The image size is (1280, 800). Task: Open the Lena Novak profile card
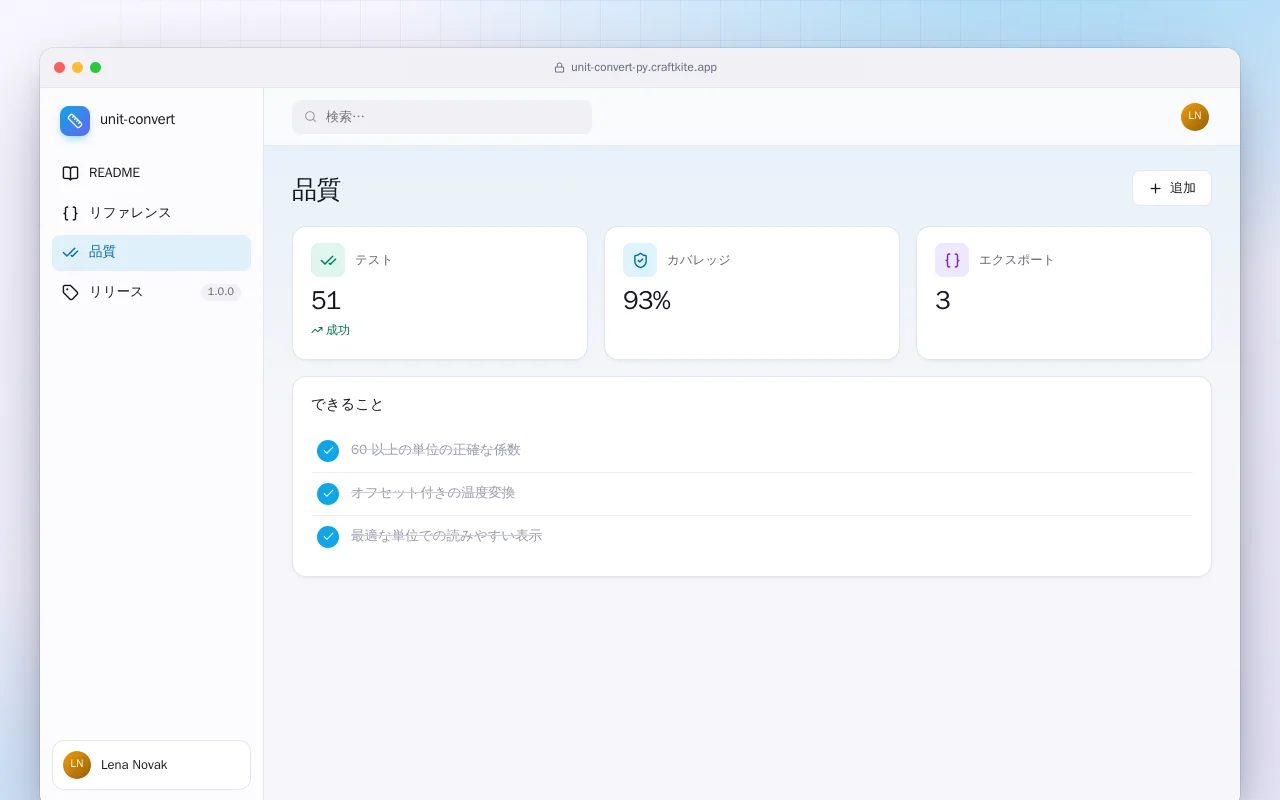click(x=151, y=765)
